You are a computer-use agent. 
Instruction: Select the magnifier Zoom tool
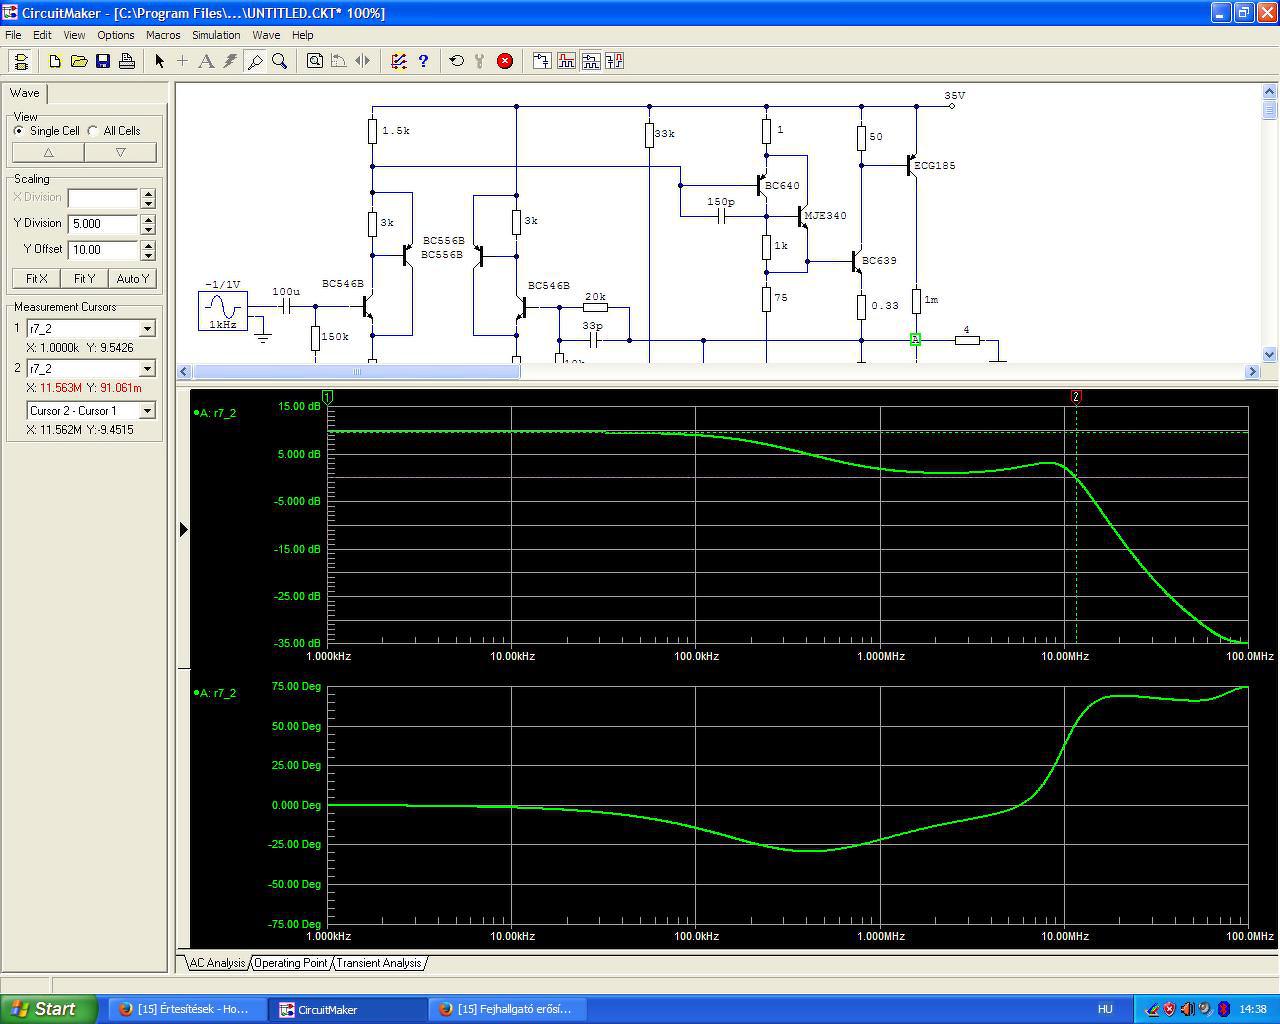pyautogui.click(x=280, y=61)
